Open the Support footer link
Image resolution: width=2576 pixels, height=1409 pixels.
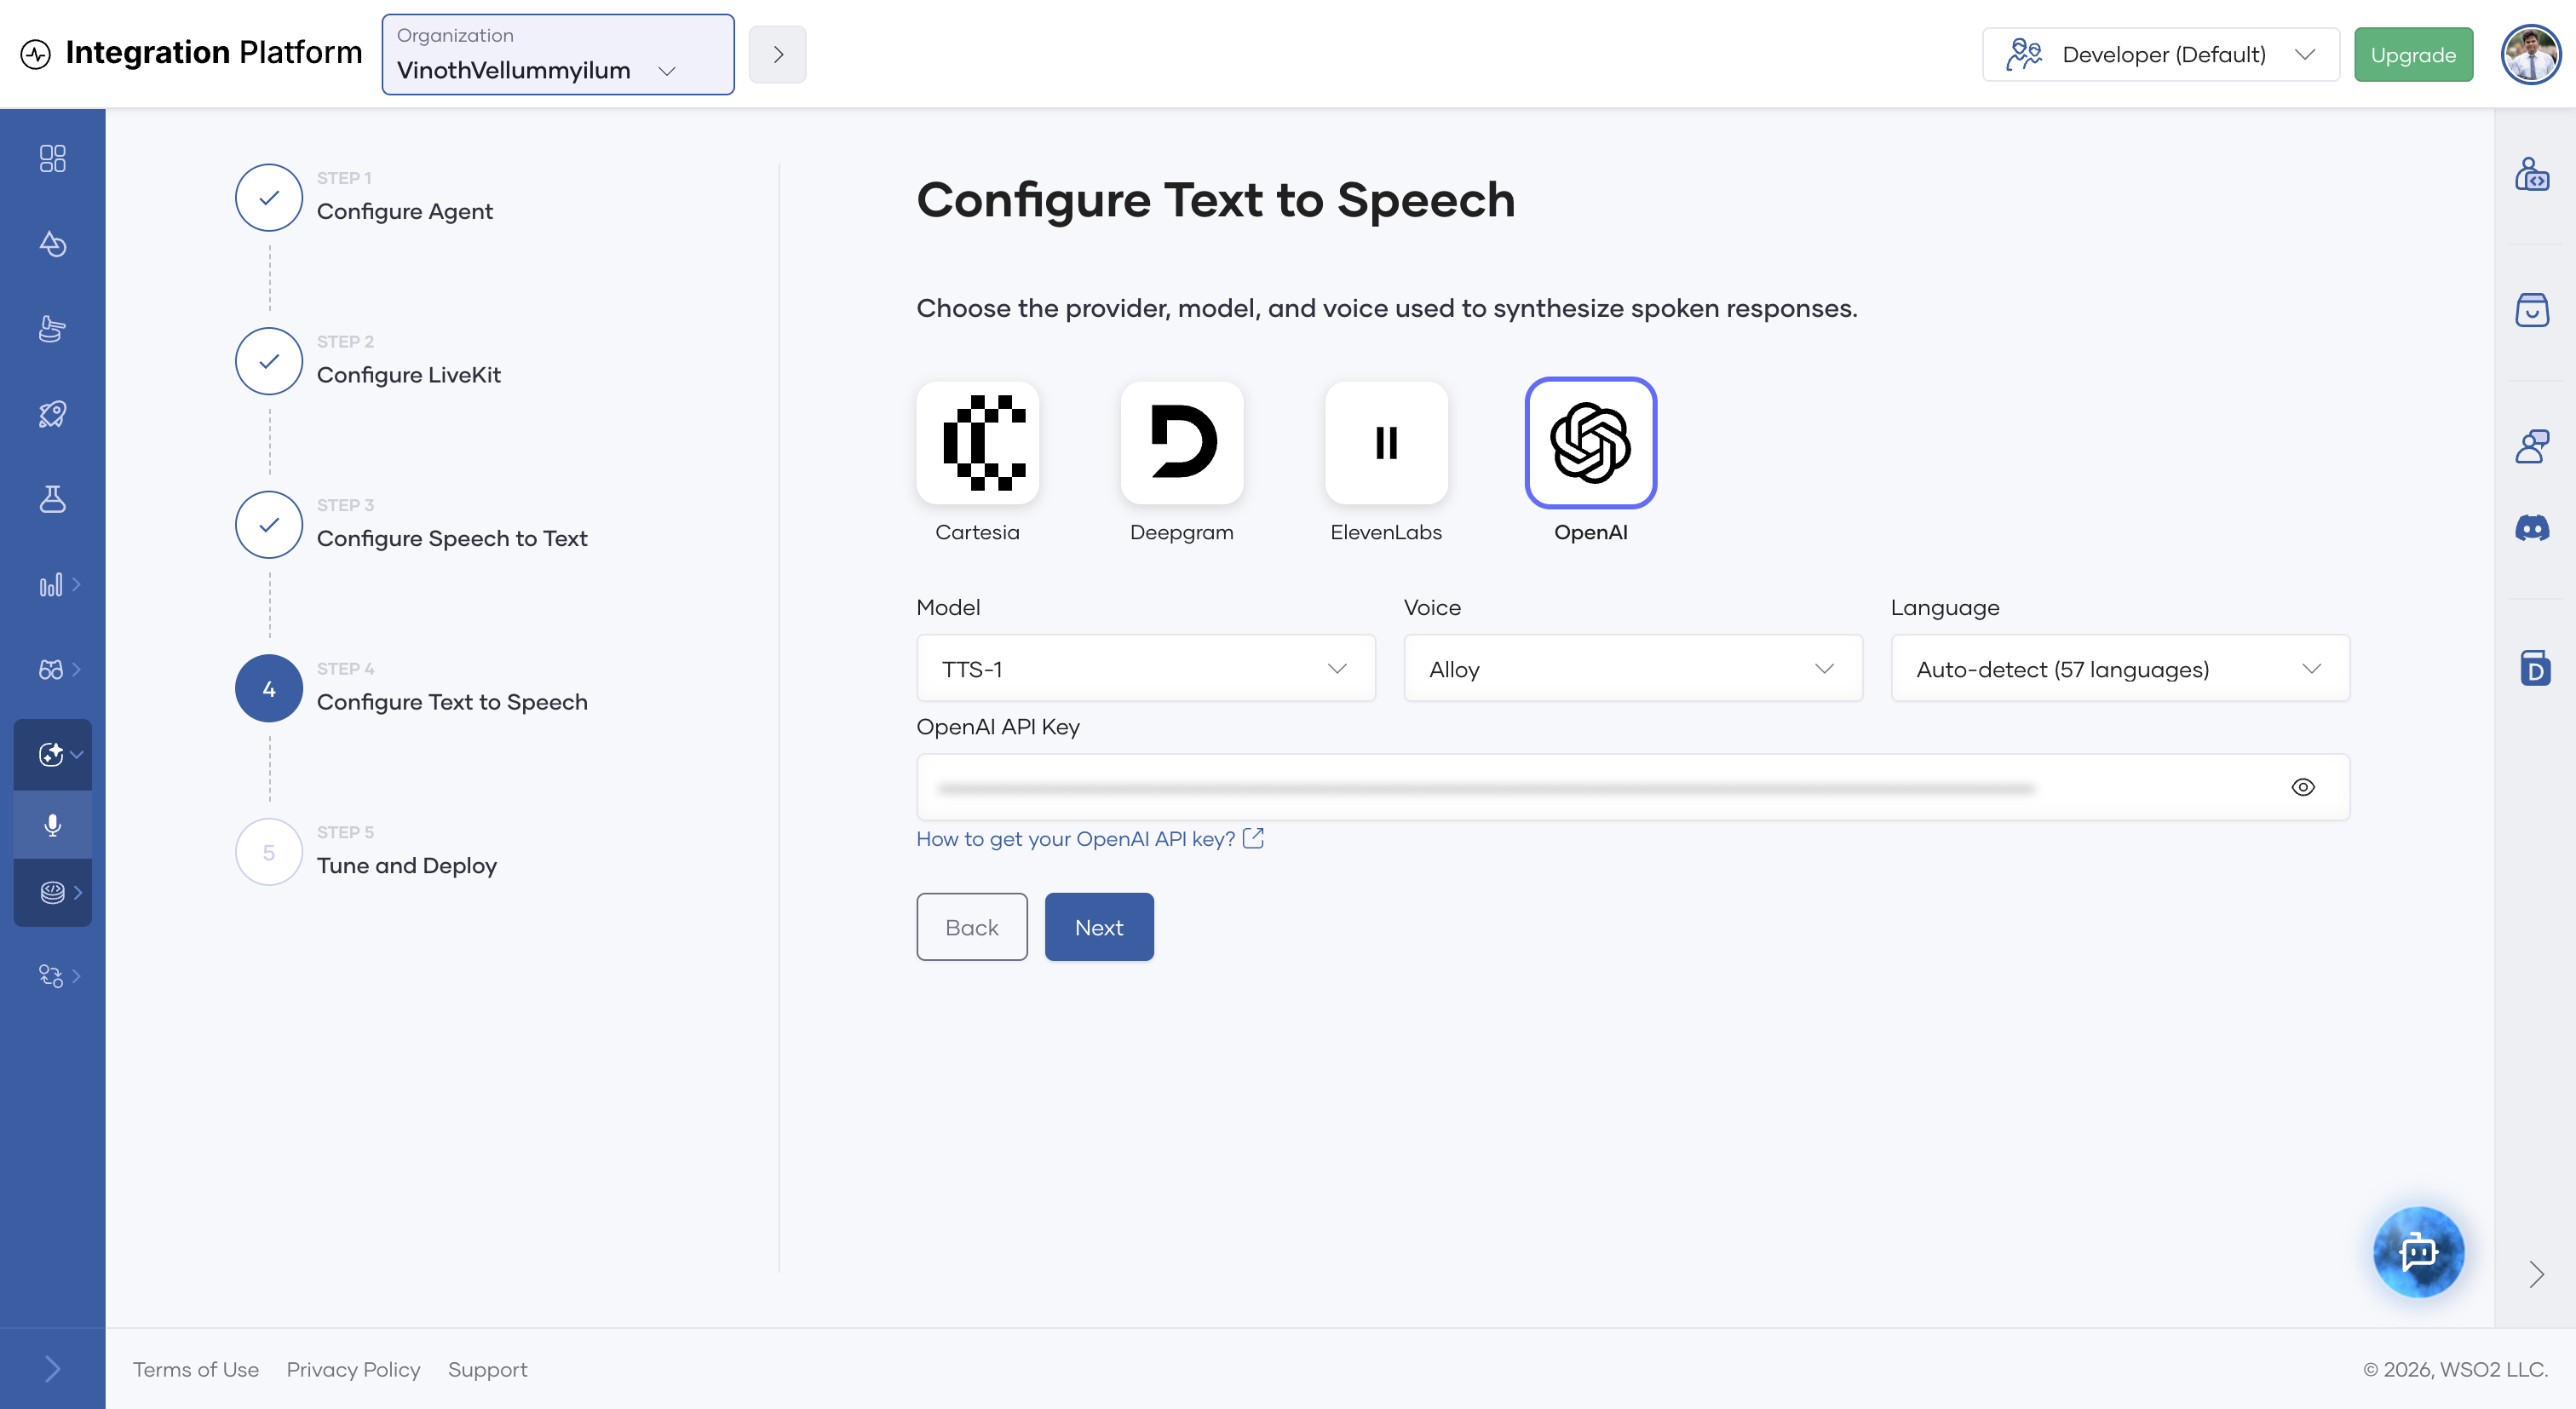coord(487,1369)
